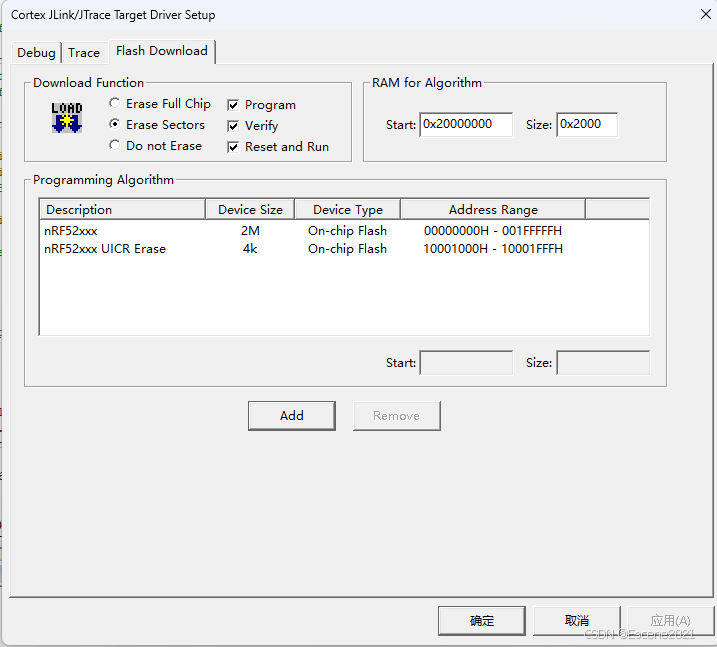Select the nRF52xxx UICR Erase row
717x647 pixels.
pos(344,249)
